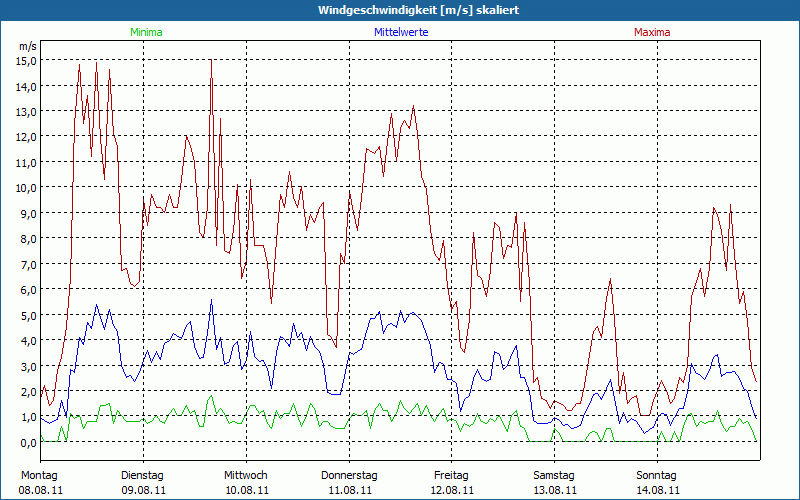Click the 14,0 y-axis value
Viewport: 800px width, 500px height.
[x=28, y=86]
